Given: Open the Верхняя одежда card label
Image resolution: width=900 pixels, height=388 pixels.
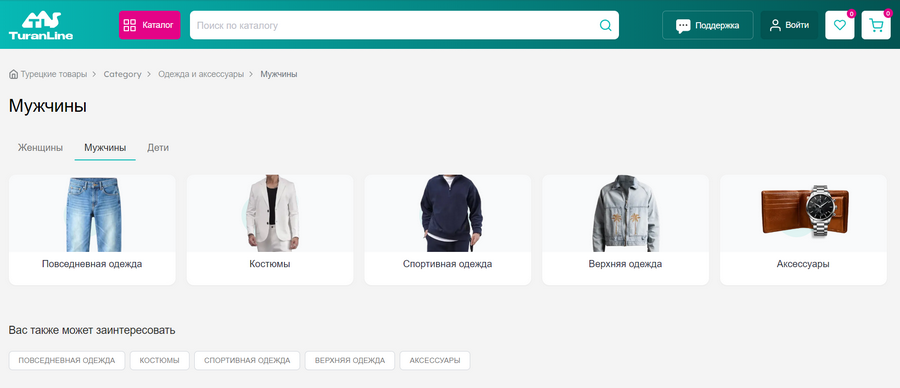Looking at the screenshot, I should click(x=625, y=264).
